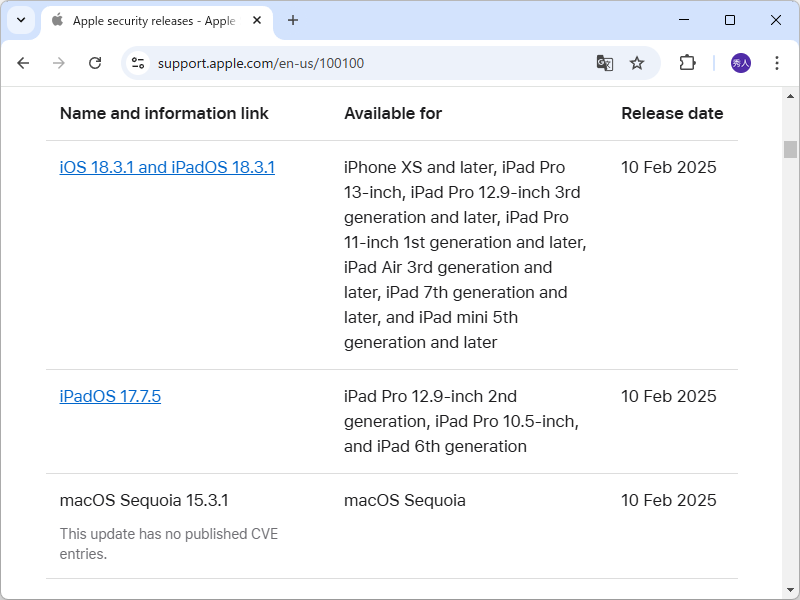The height and width of the screenshot is (600, 800).
Task: Go forward to the next page
Action: [x=59, y=62]
